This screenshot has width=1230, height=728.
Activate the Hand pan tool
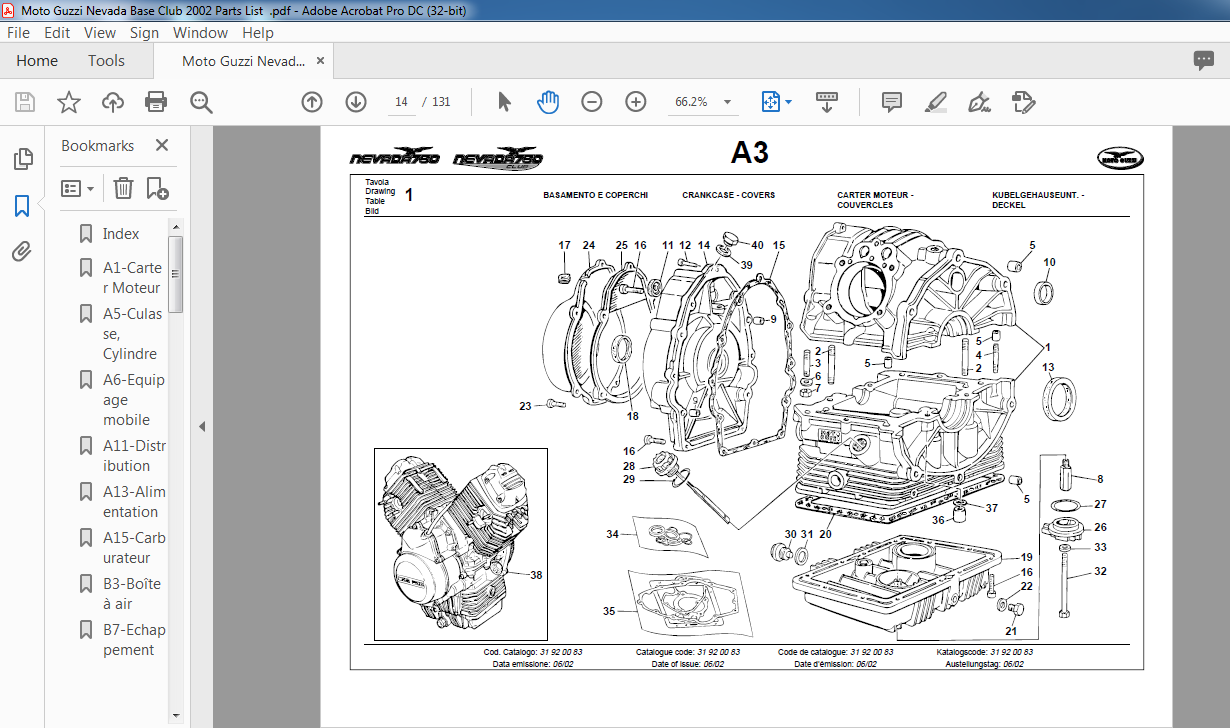tap(547, 101)
